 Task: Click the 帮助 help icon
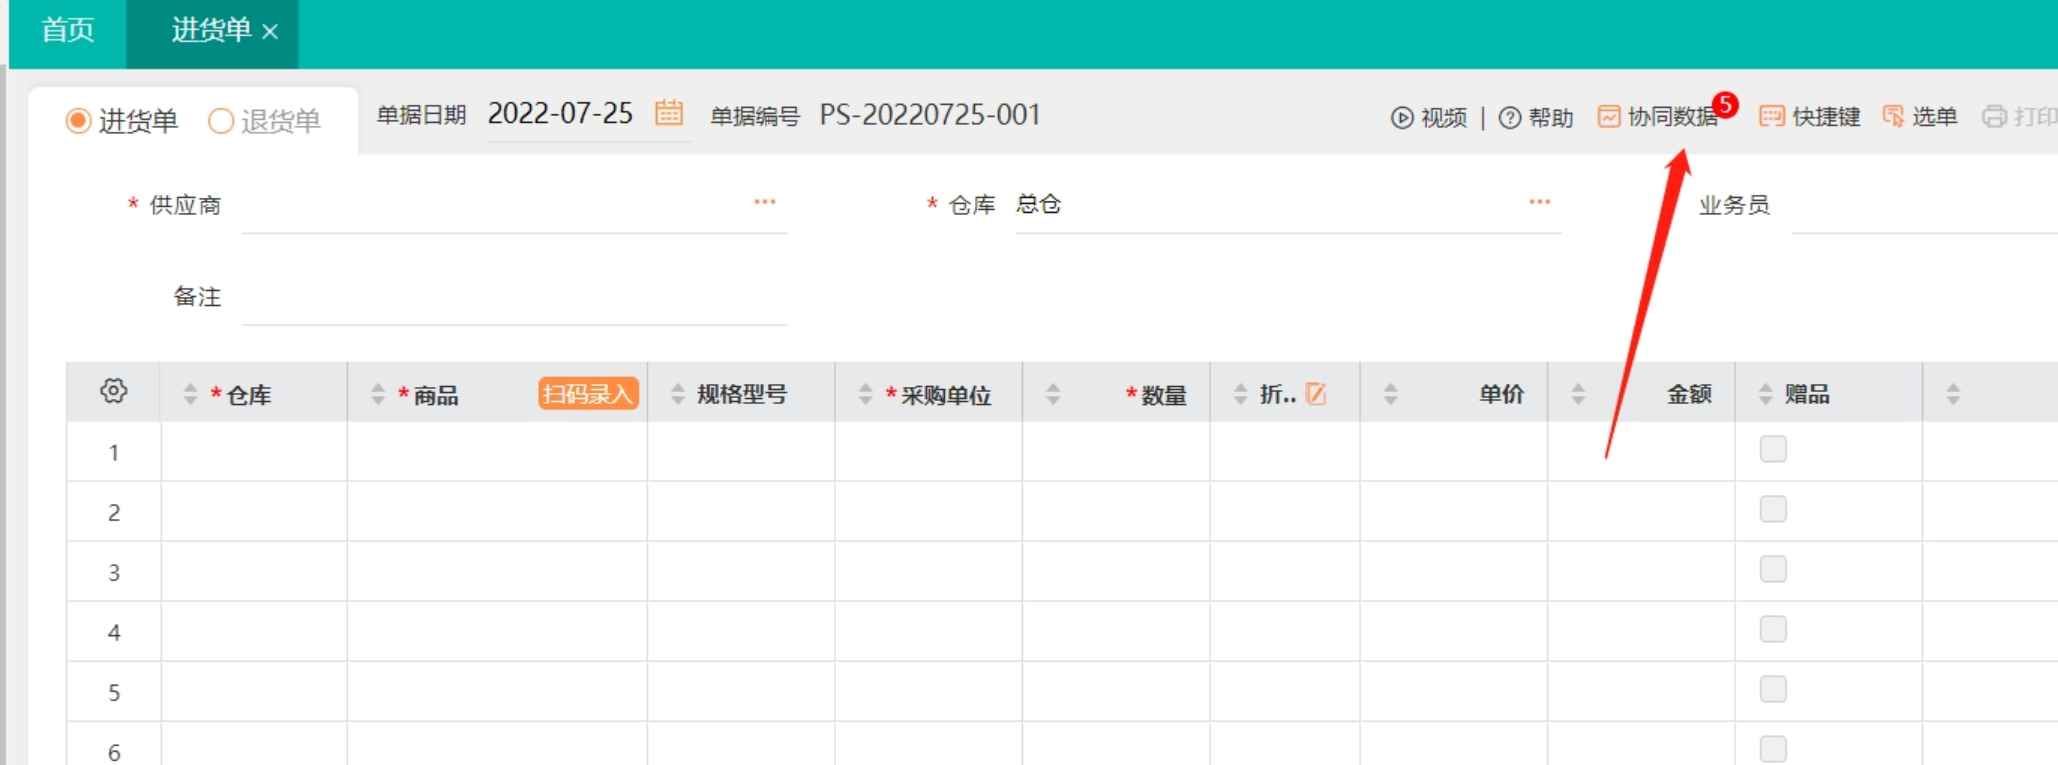[x=1510, y=118]
